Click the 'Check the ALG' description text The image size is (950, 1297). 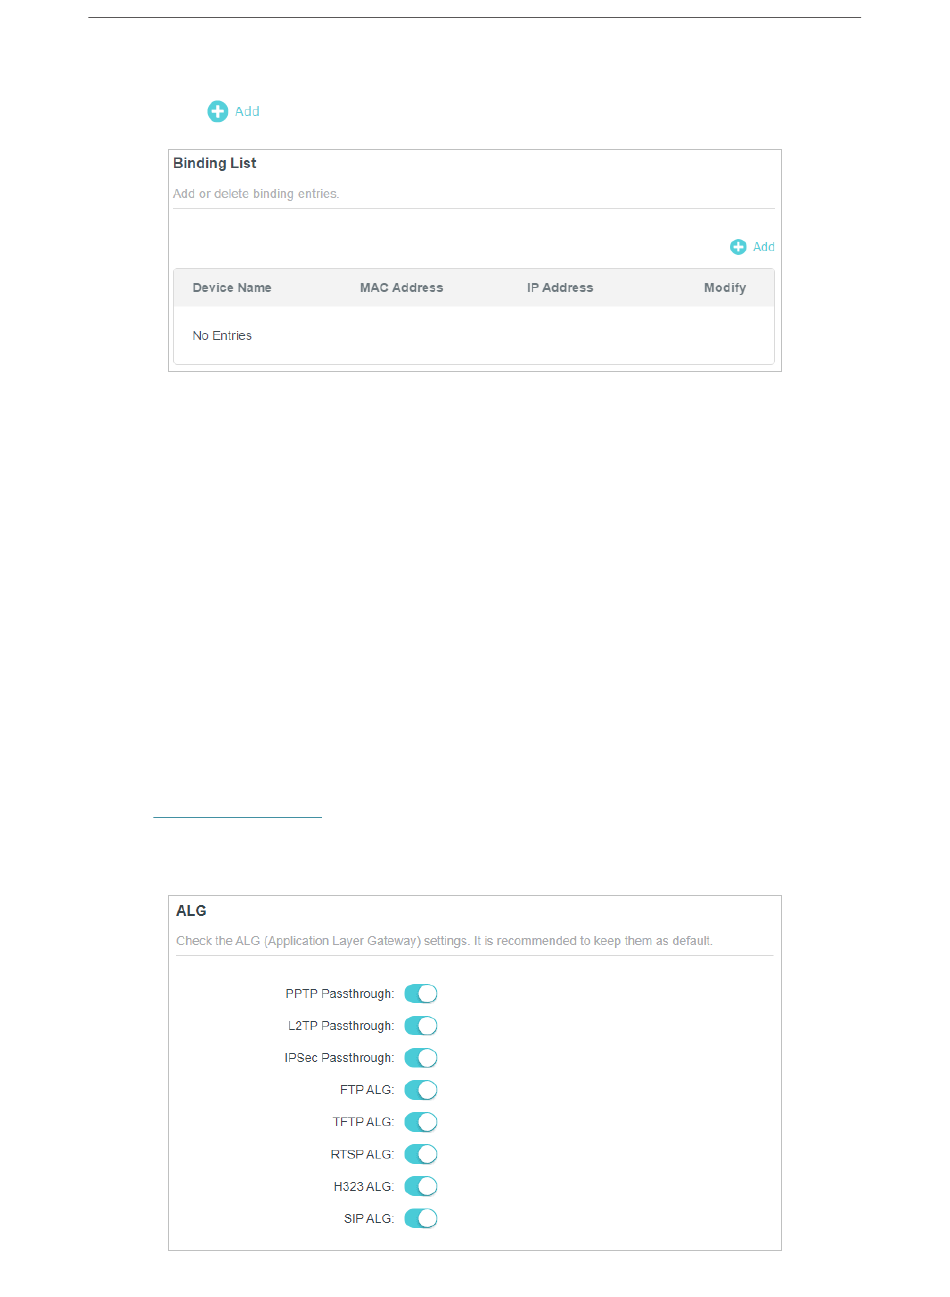(x=444, y=941)
